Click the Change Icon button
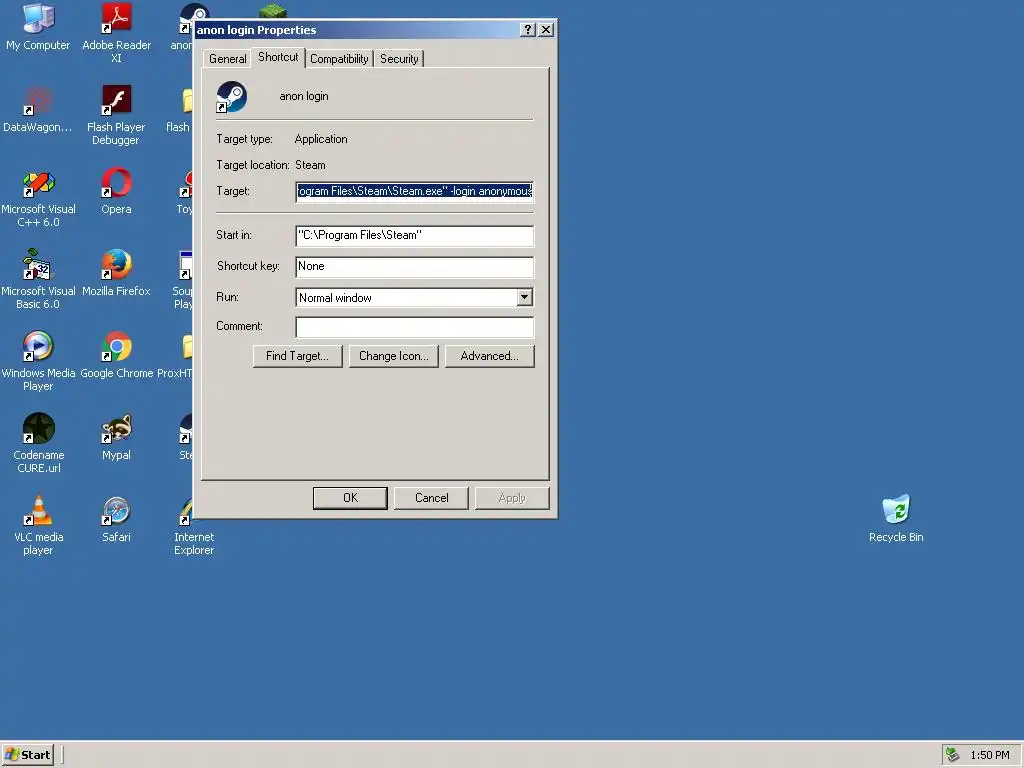The height and width of the screenshot is (768, 1024). pyautogui.click(x=394, y=356)
